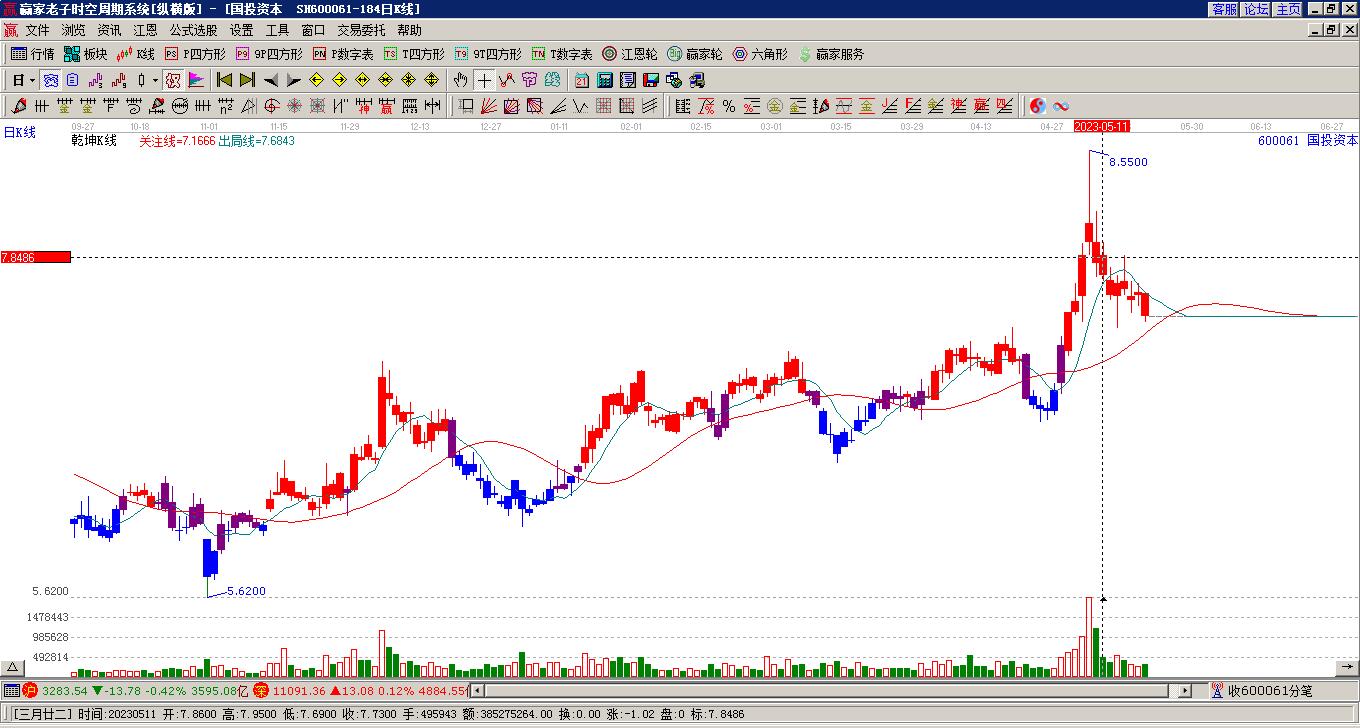Open the 公式选股 menu
The height and width of the screenshot is (728, 1360).
(x=193, y=31)
